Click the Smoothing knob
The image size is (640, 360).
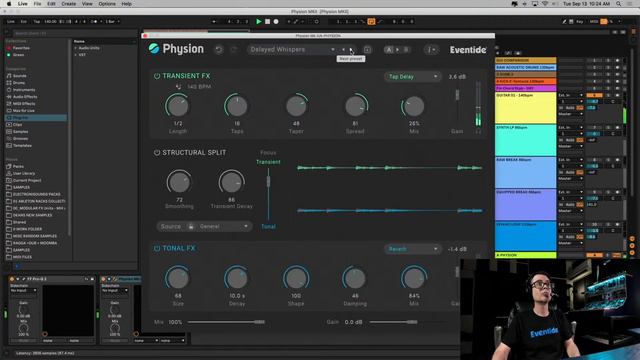pyautogui.click(x=179, y=182)
